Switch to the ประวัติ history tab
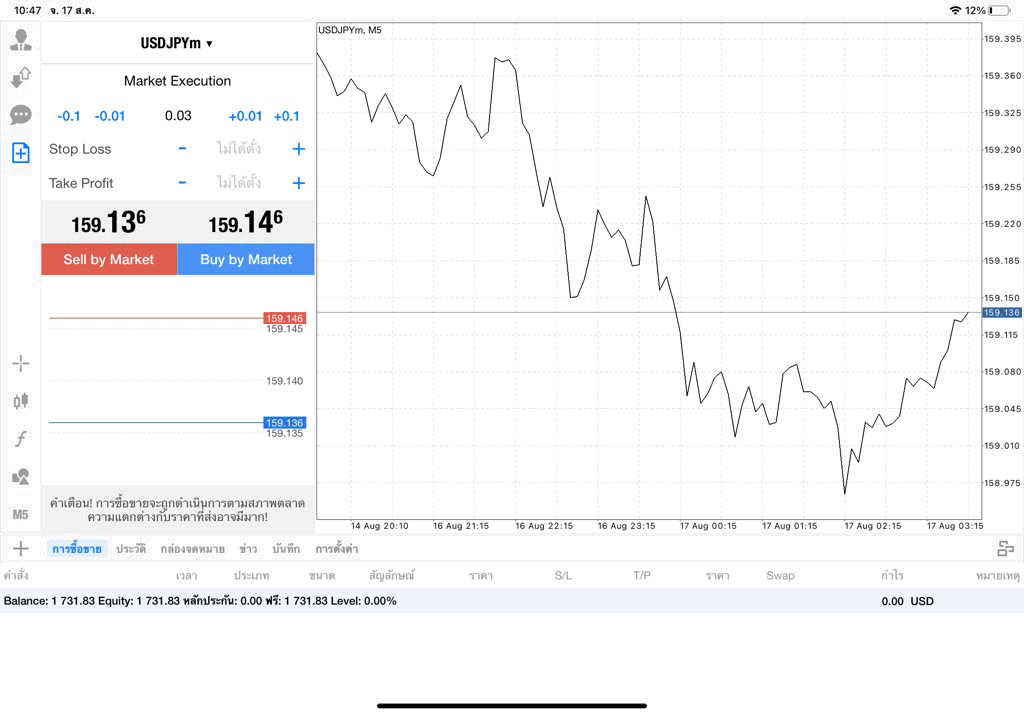Viewport: 1024px width, 715px height. tap(131, 549)
